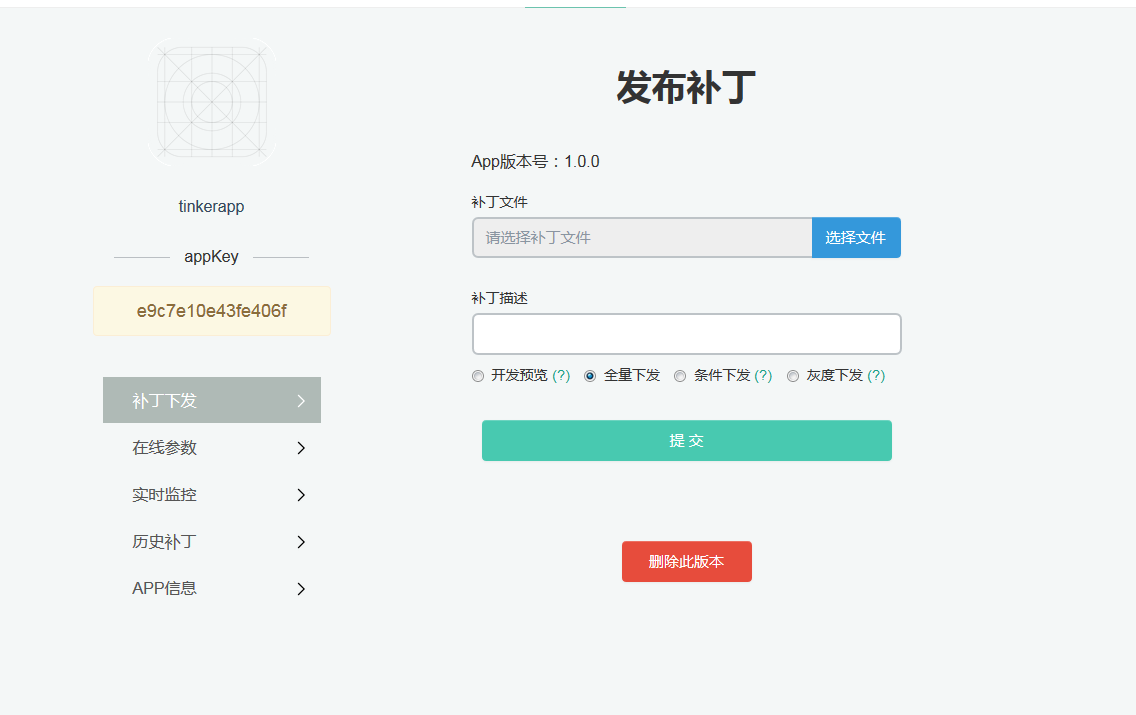Click the chevron beside 在线参数
Screen dimensions: 1136x715
click(x=300, y=448)
